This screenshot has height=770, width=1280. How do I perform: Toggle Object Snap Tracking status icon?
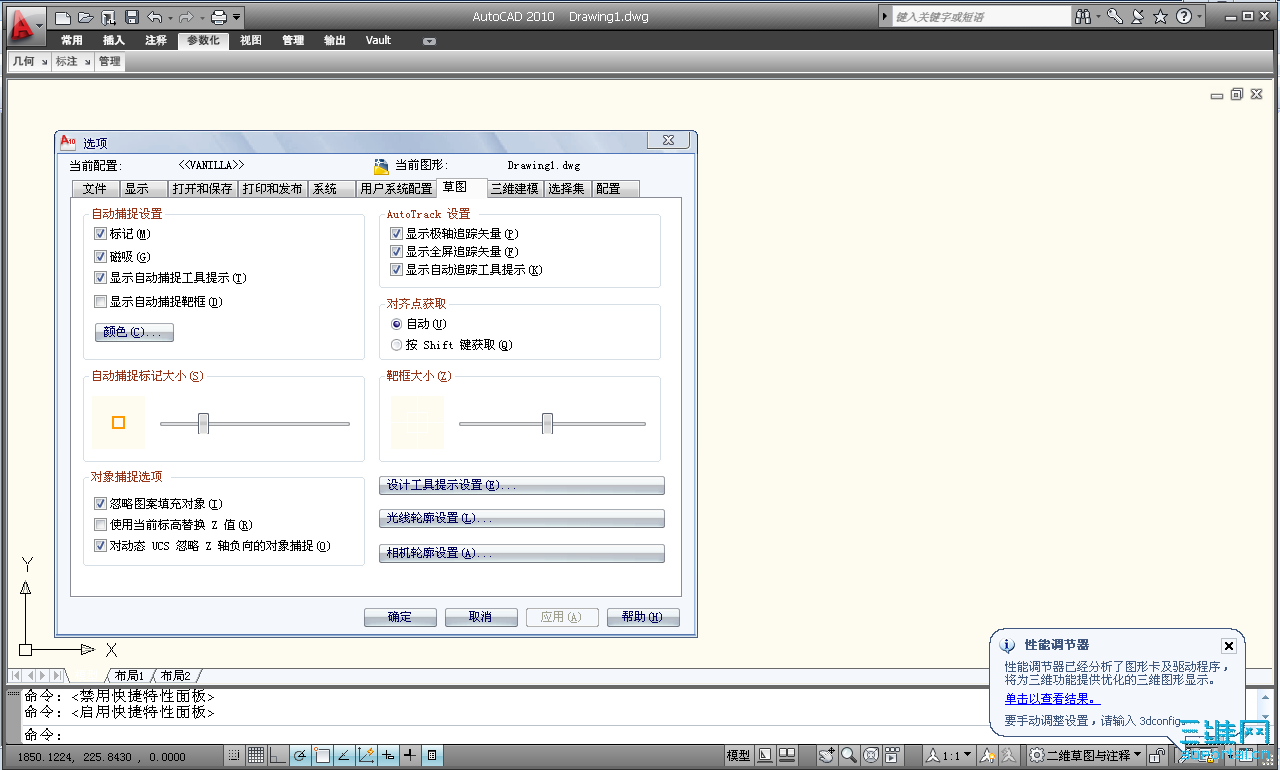344,755
